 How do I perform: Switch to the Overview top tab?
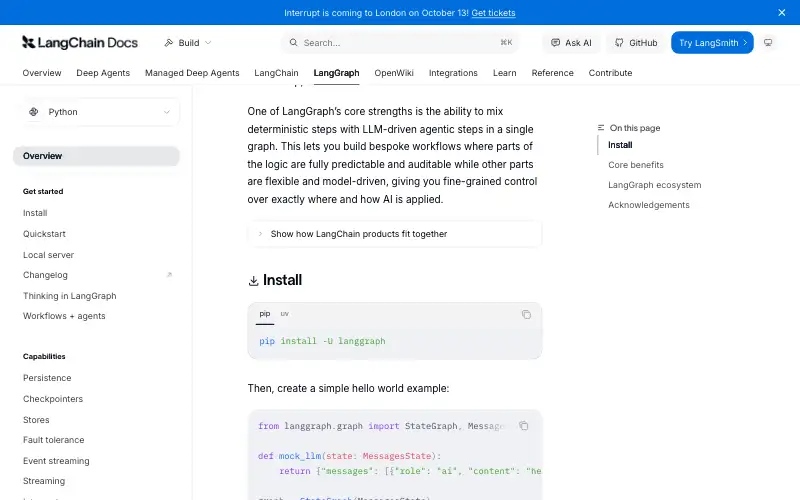42,73
